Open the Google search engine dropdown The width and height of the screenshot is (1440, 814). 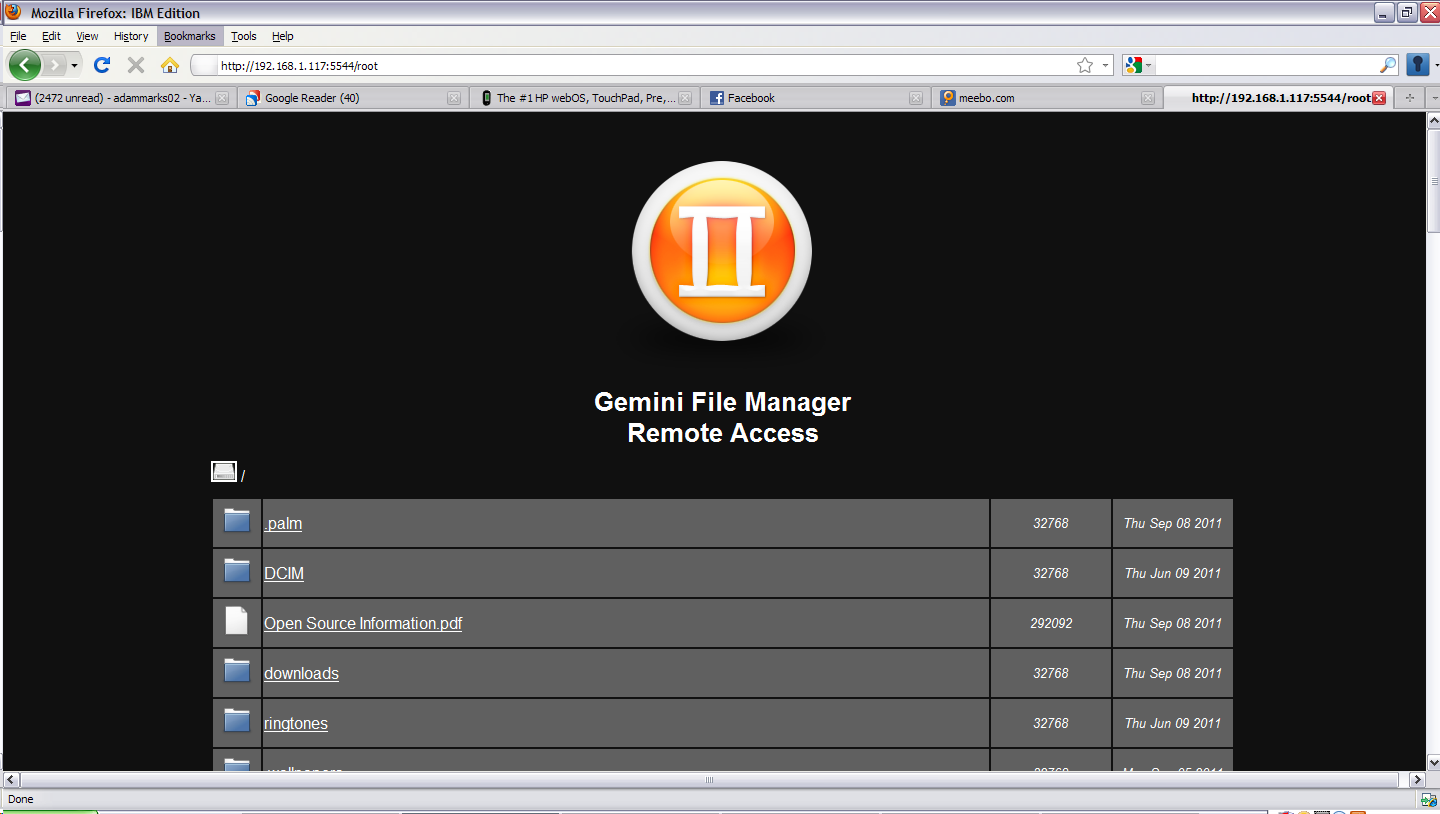coord(1138,65)
